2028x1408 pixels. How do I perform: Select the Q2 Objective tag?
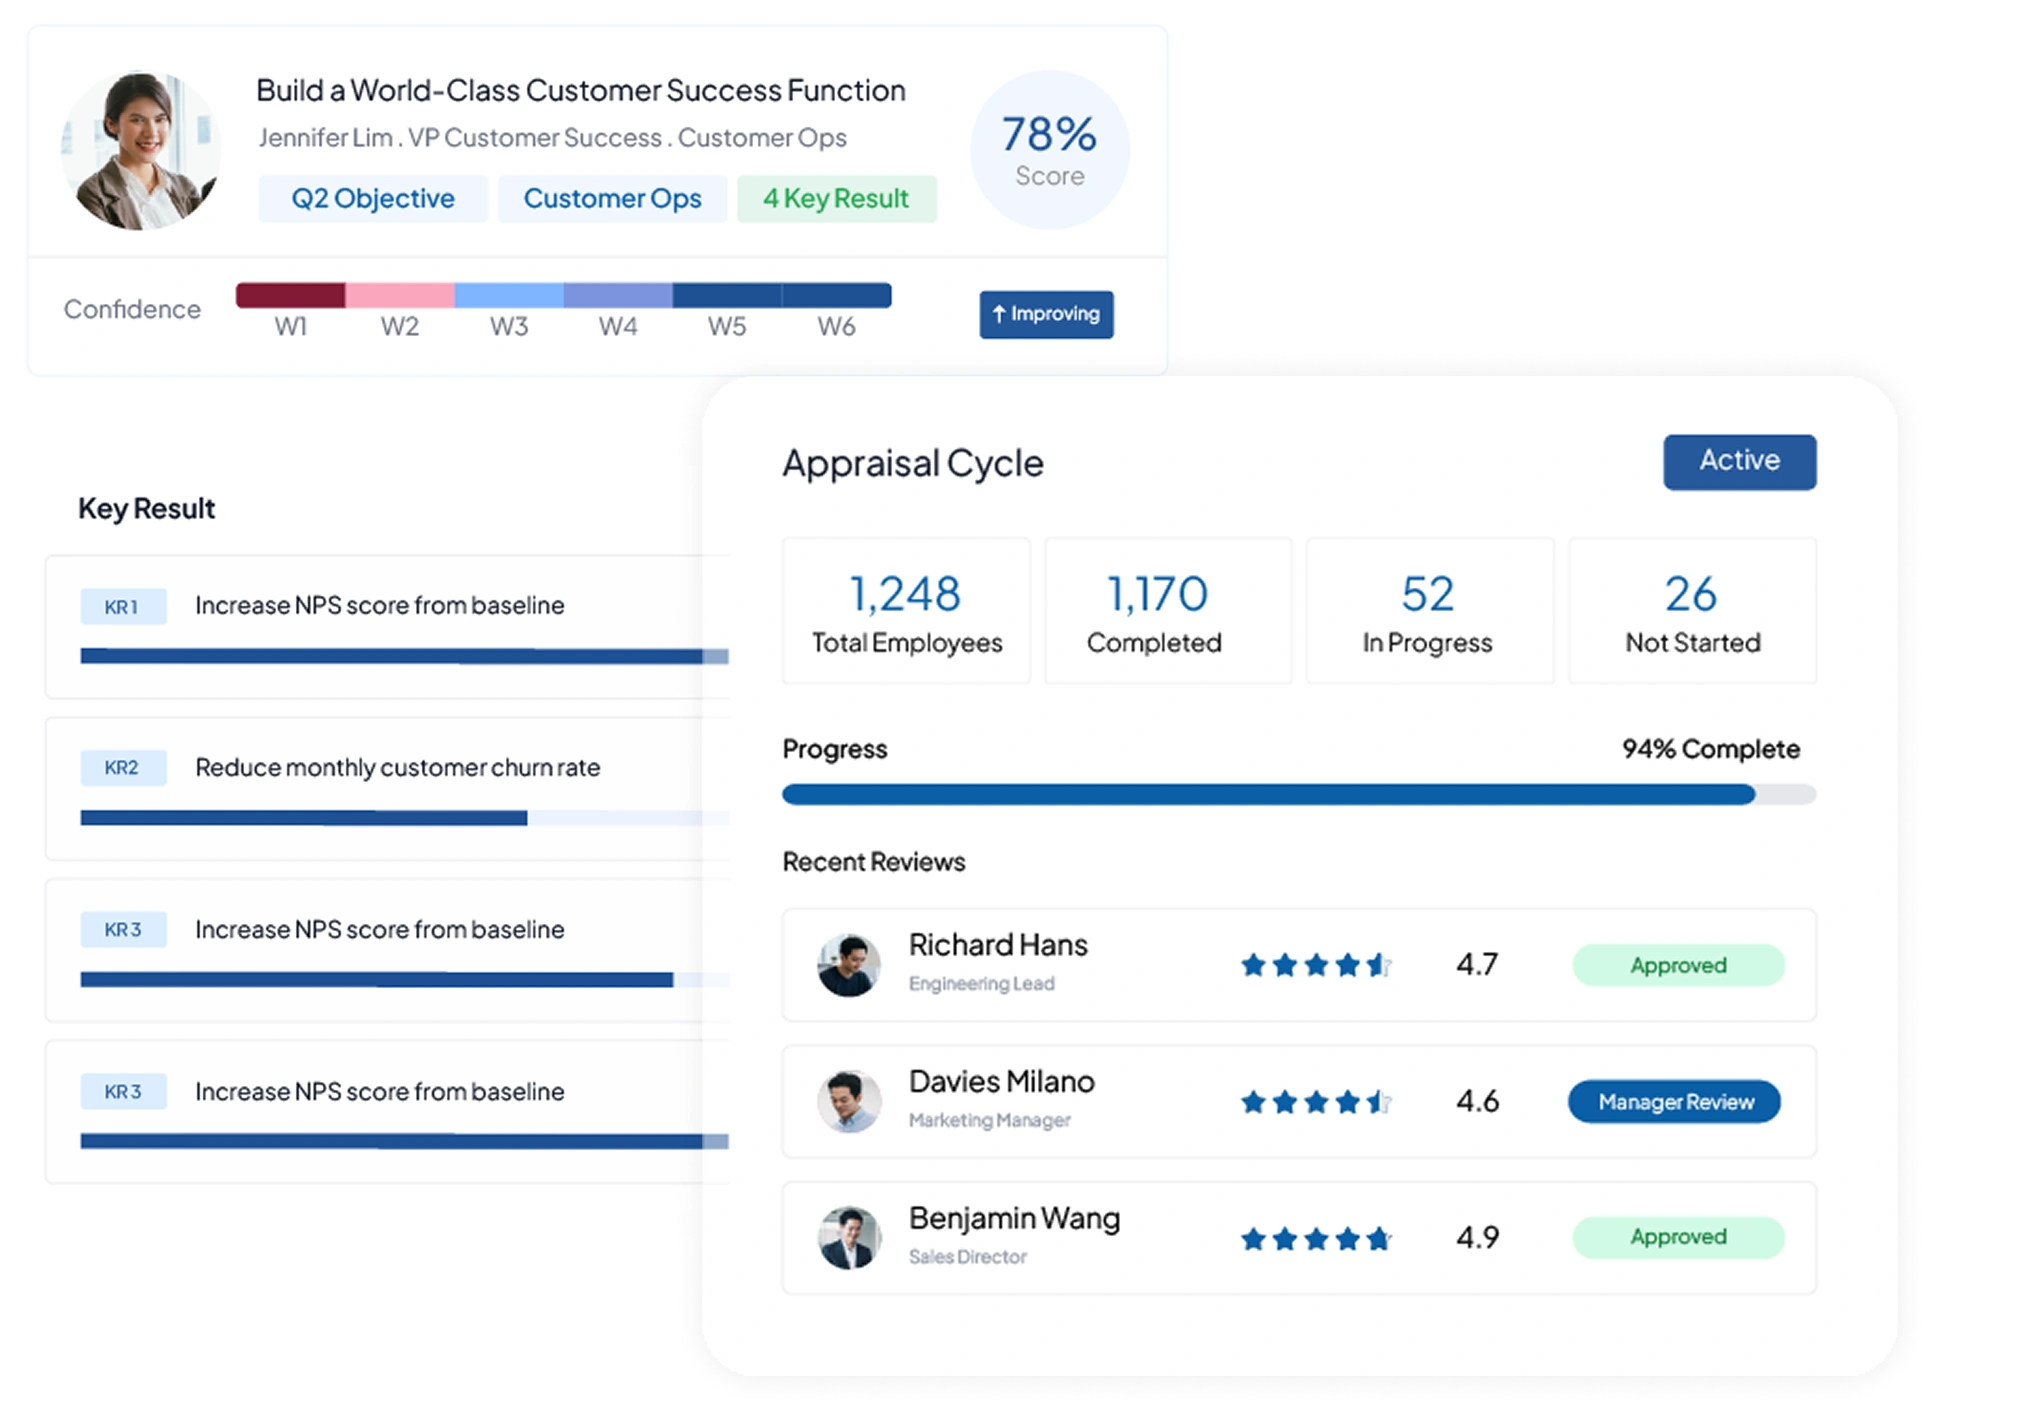click(x=373, y=199)
